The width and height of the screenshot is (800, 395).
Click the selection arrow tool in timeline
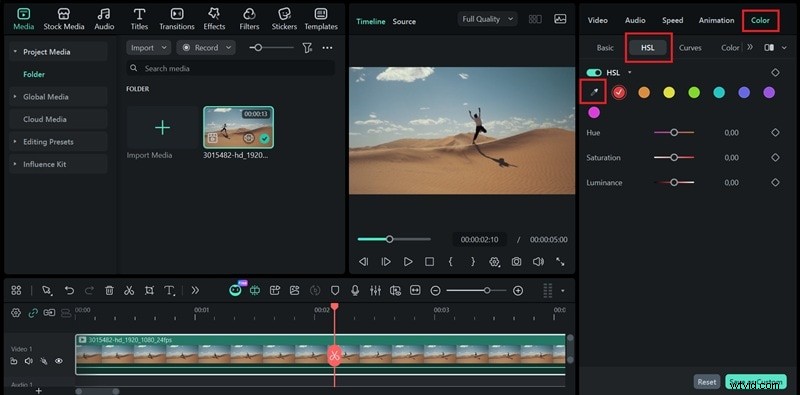pyautogui.click(x=47, y=290)
